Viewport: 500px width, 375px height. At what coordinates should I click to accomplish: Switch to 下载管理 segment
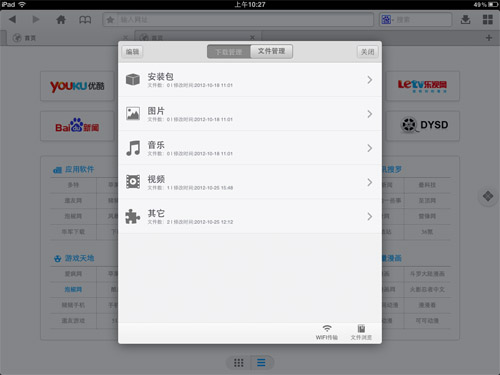[229, 52]
